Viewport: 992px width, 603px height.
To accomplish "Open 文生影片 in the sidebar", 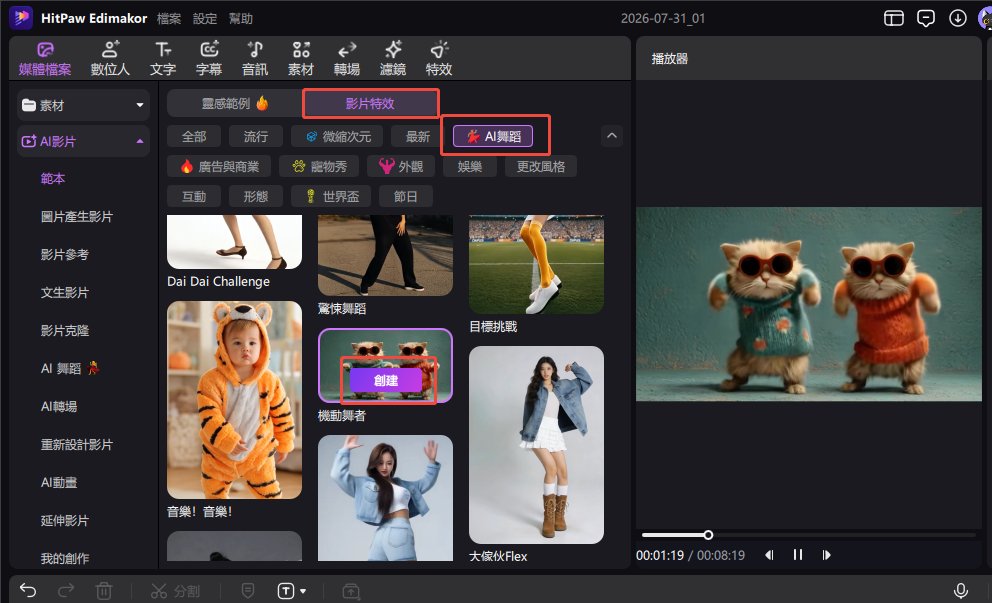I will point(65,292).
